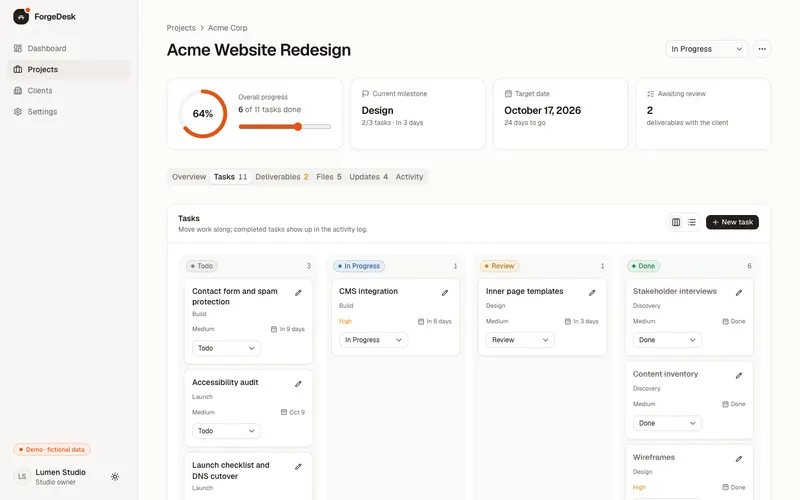The width and height of the screenshot is (800, 500).
Task: Edit the Content inventory task
Action: pyautogui.click(x=739, y=376)
